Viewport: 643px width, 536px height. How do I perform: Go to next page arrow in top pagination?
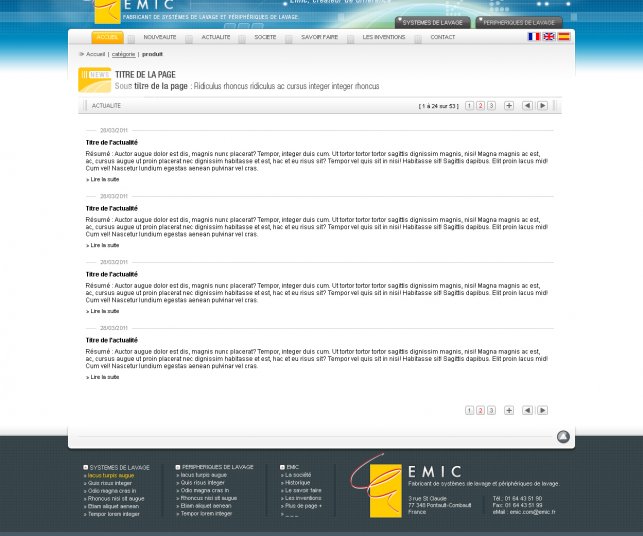[542, 105]
